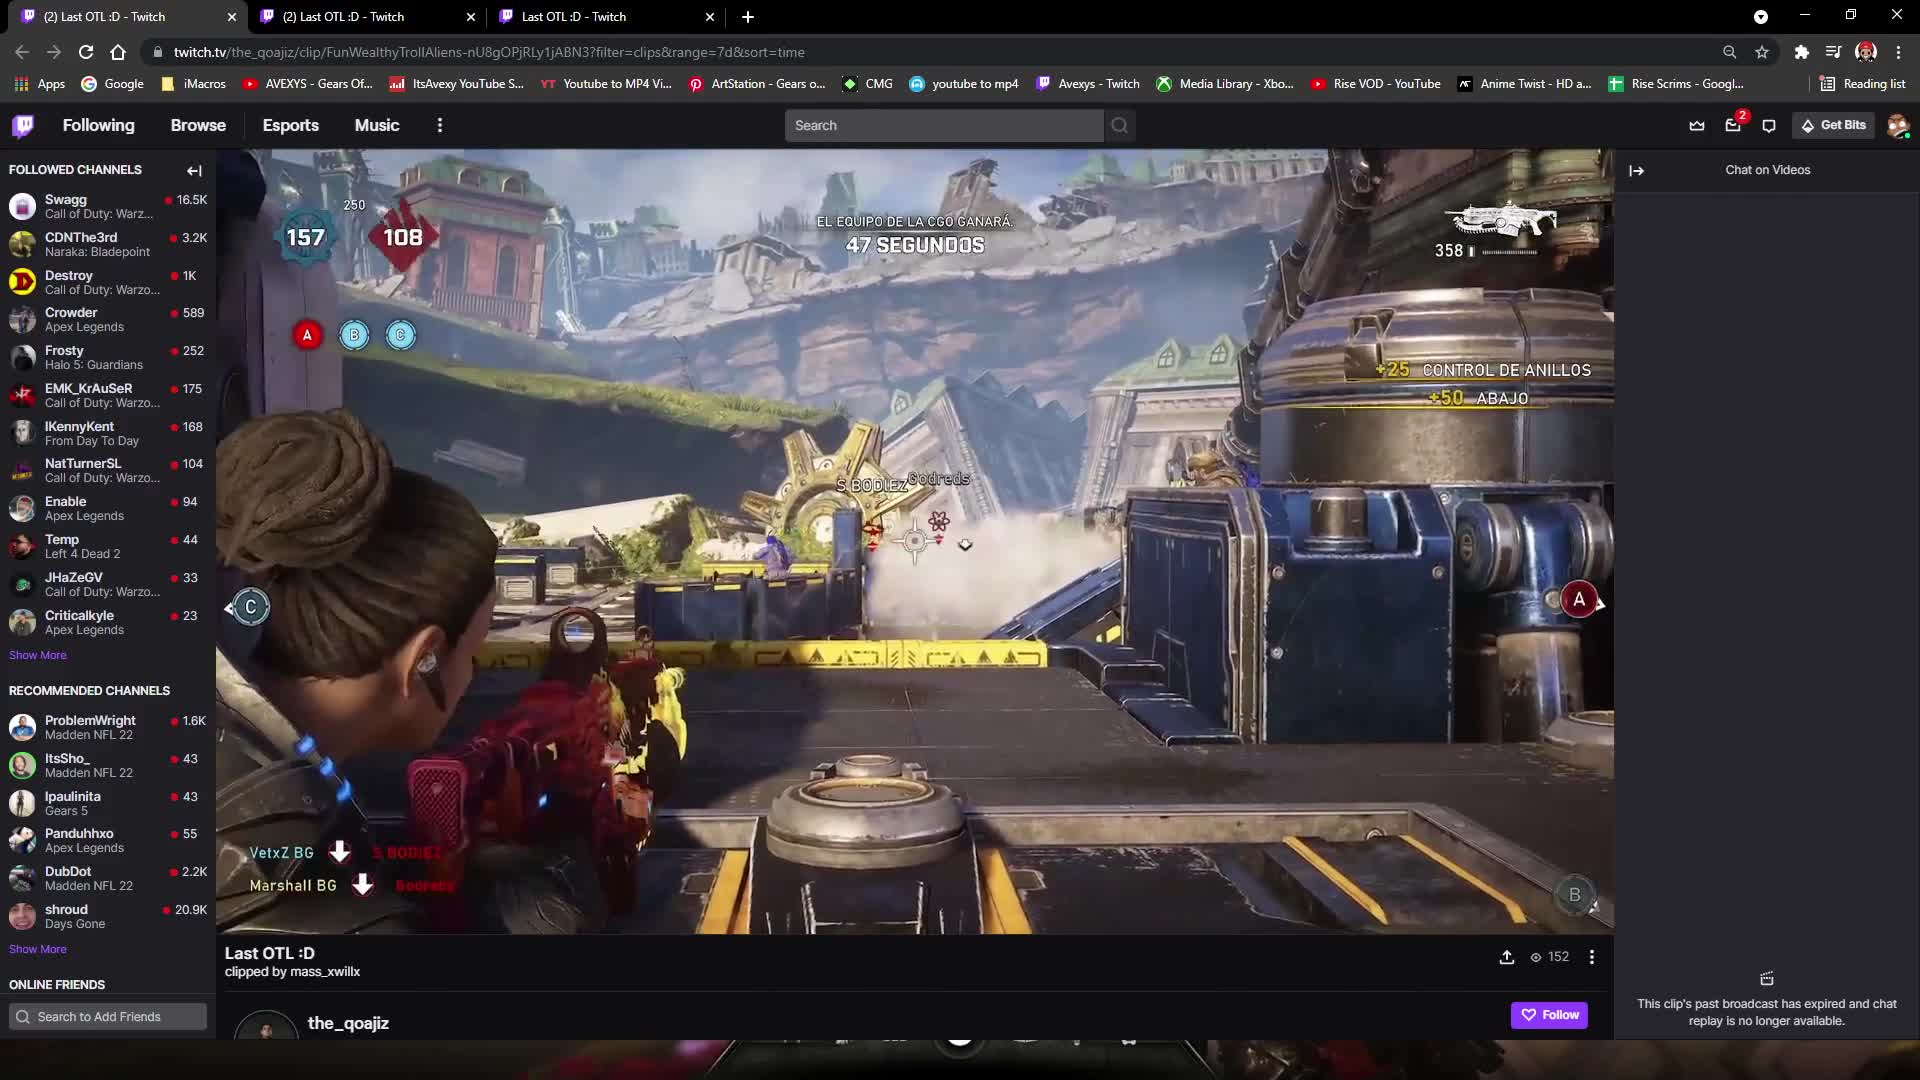Open the Avexys - Twitch bookmark
The height and width of the screenshot is (1080, 1920).
pyautogui.click(x=1088, y=84)
